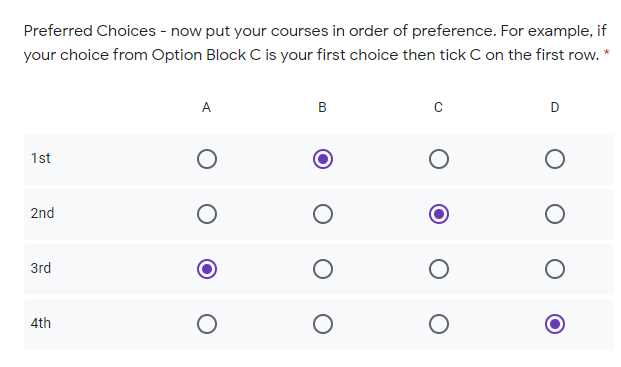Pick D in the 2nd row
The height and width of the screenshot is (367, 621).
pyautogui.click(x=555, y=214)
